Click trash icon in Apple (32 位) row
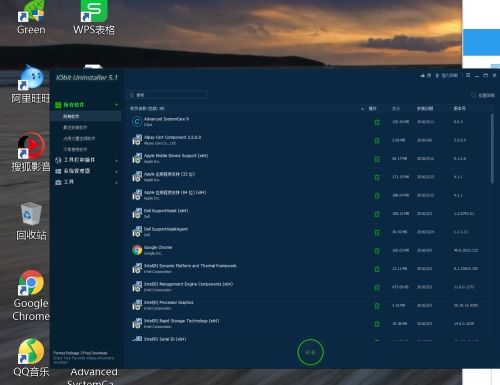 pyautogui.click(x=377, y=177)
